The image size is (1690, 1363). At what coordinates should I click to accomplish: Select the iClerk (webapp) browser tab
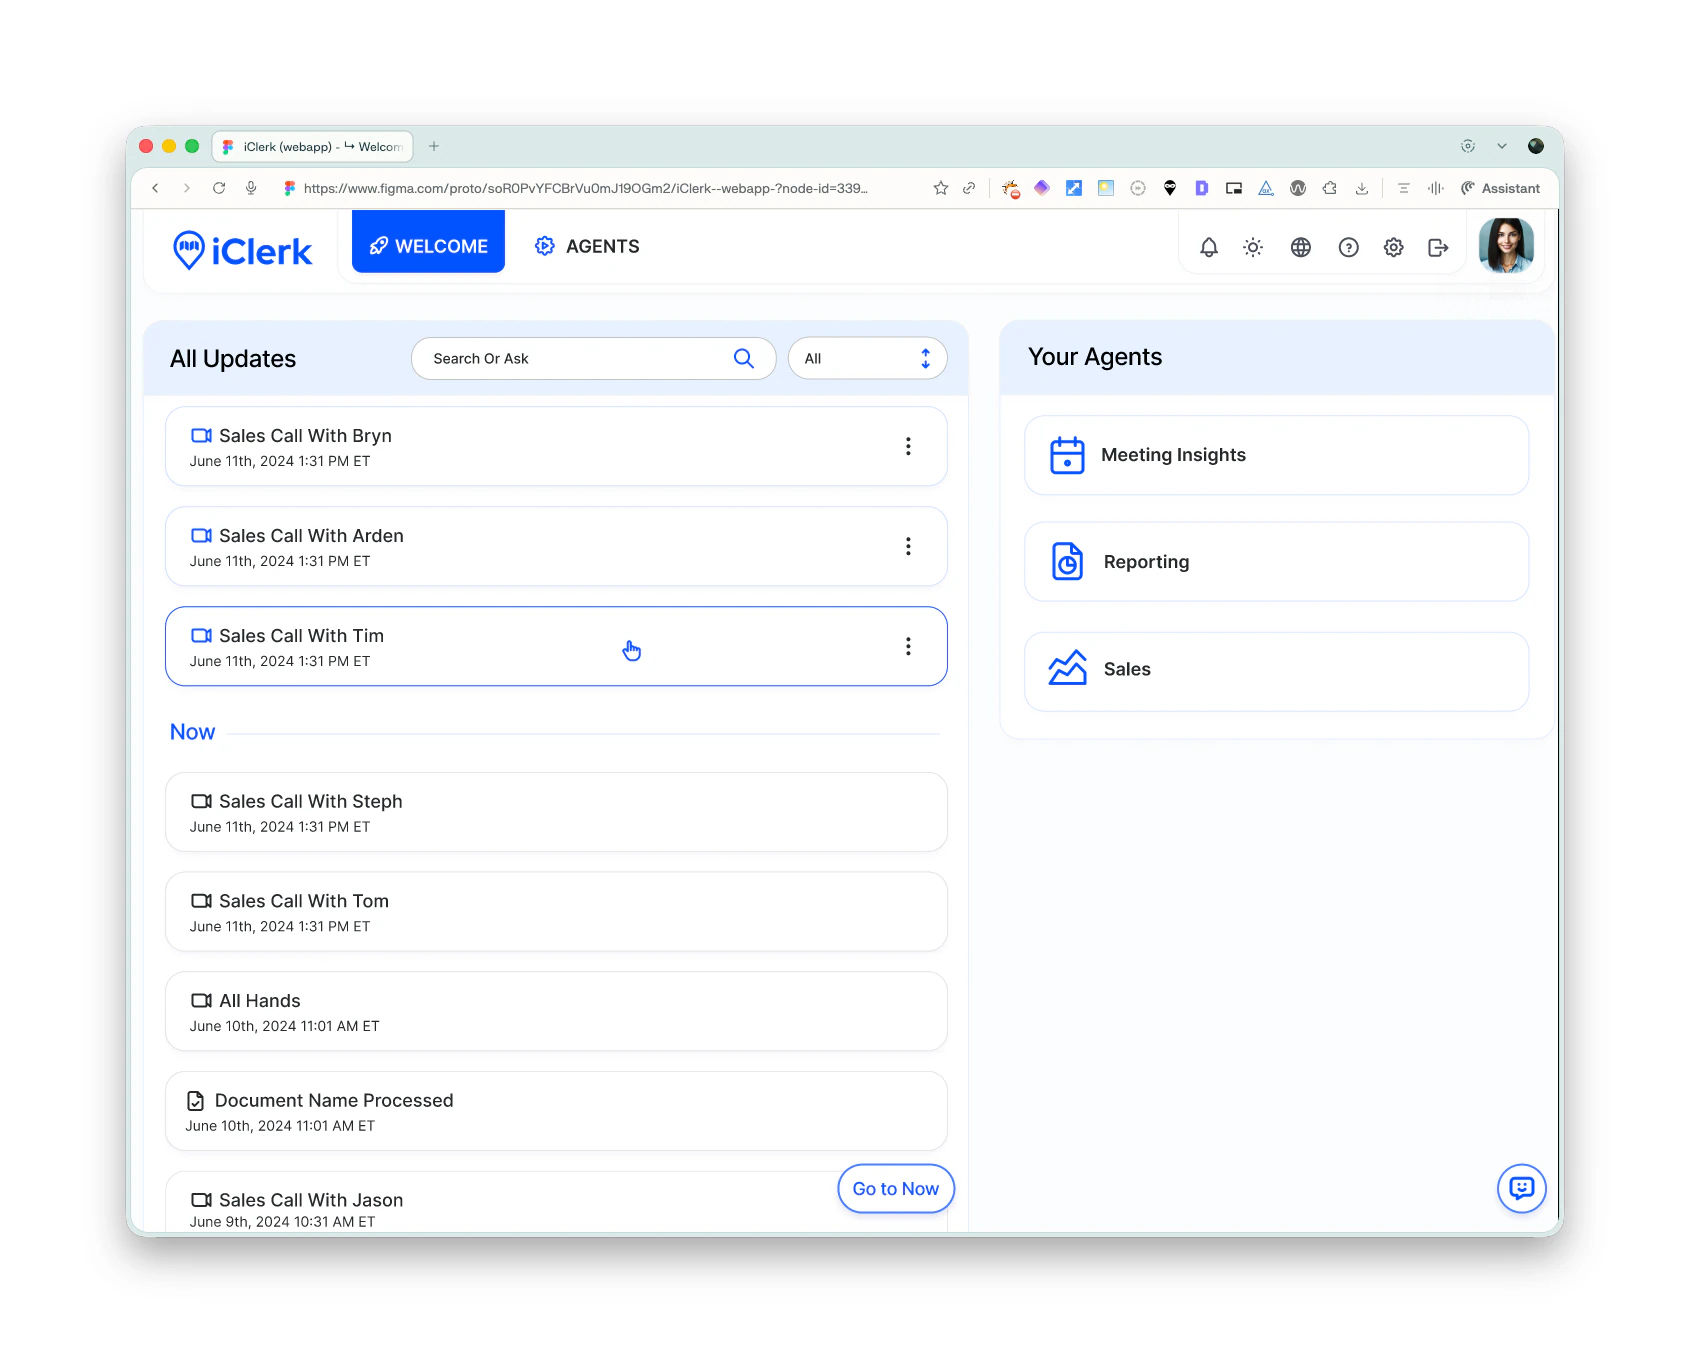pos(313,146)
